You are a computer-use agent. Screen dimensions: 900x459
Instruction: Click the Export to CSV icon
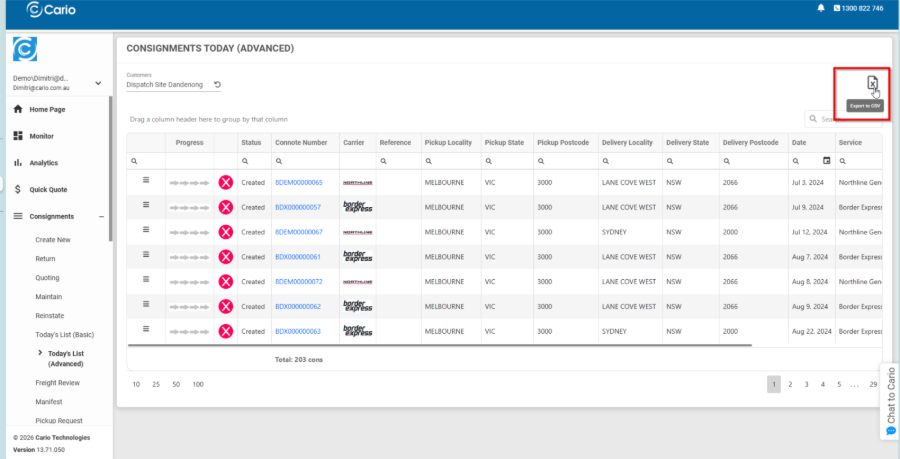point(872,83)
